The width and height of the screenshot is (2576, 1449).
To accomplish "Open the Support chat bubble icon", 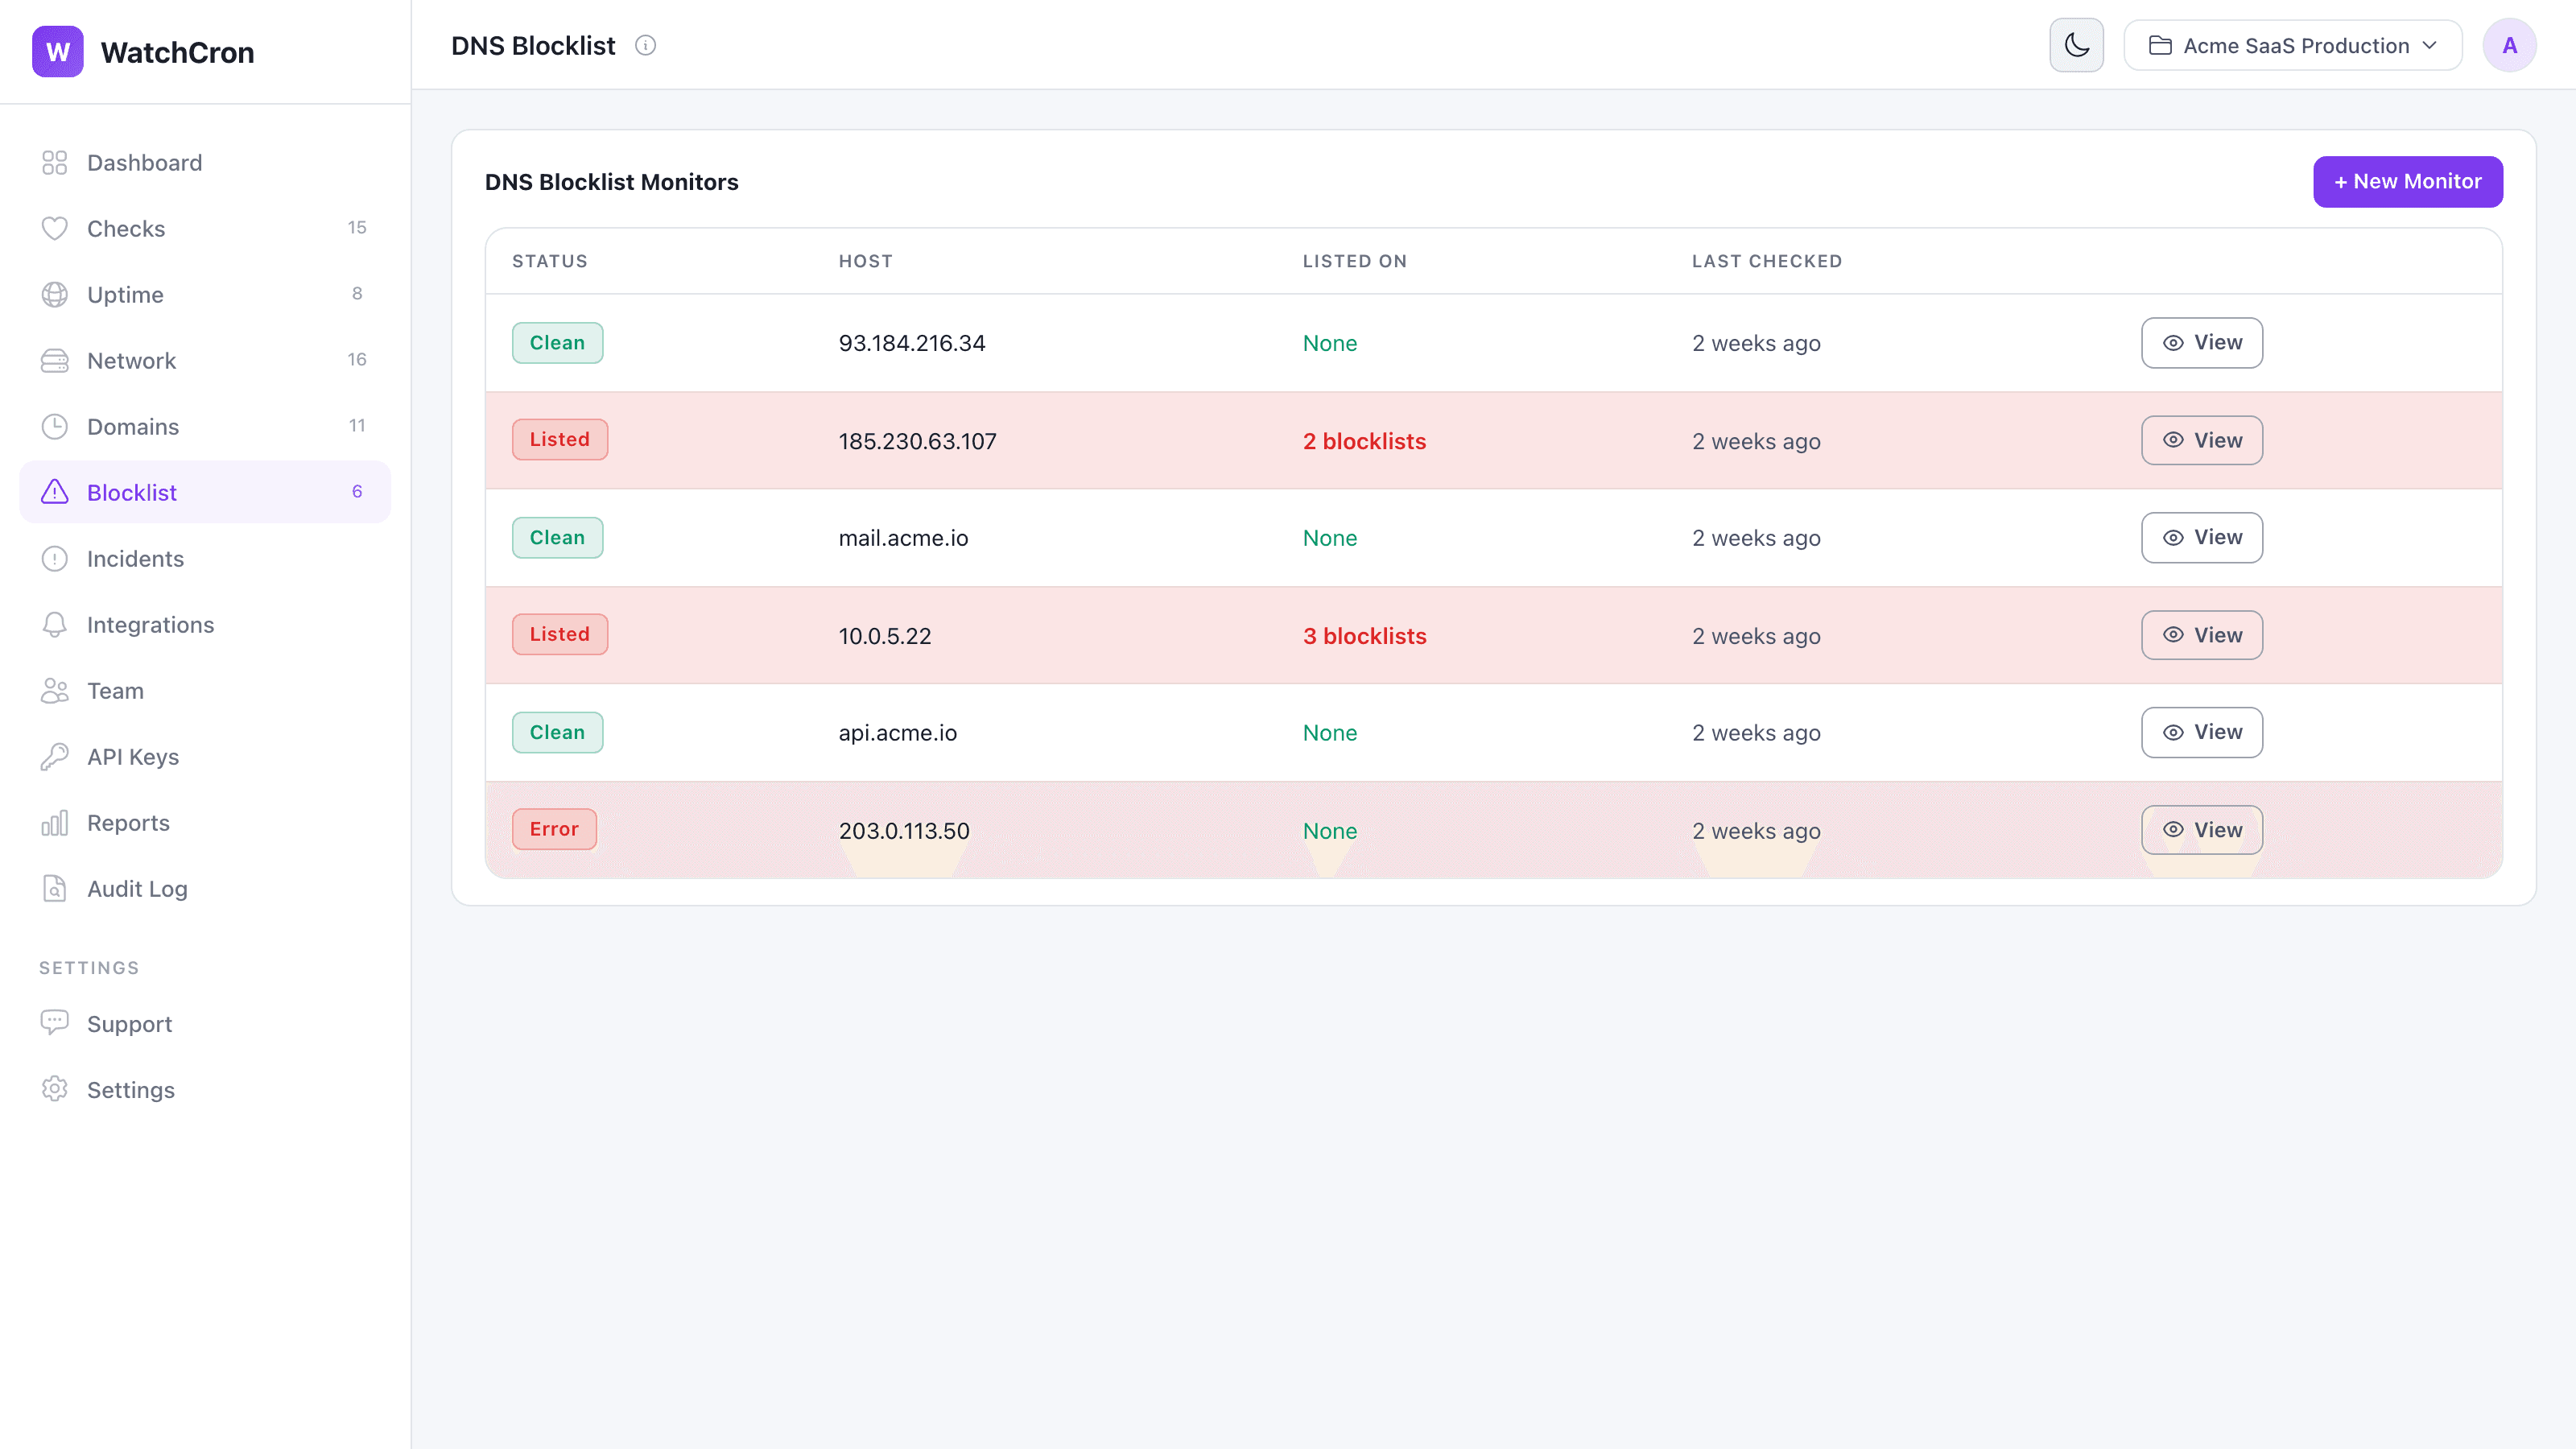I will click(x=54, y=1023).
